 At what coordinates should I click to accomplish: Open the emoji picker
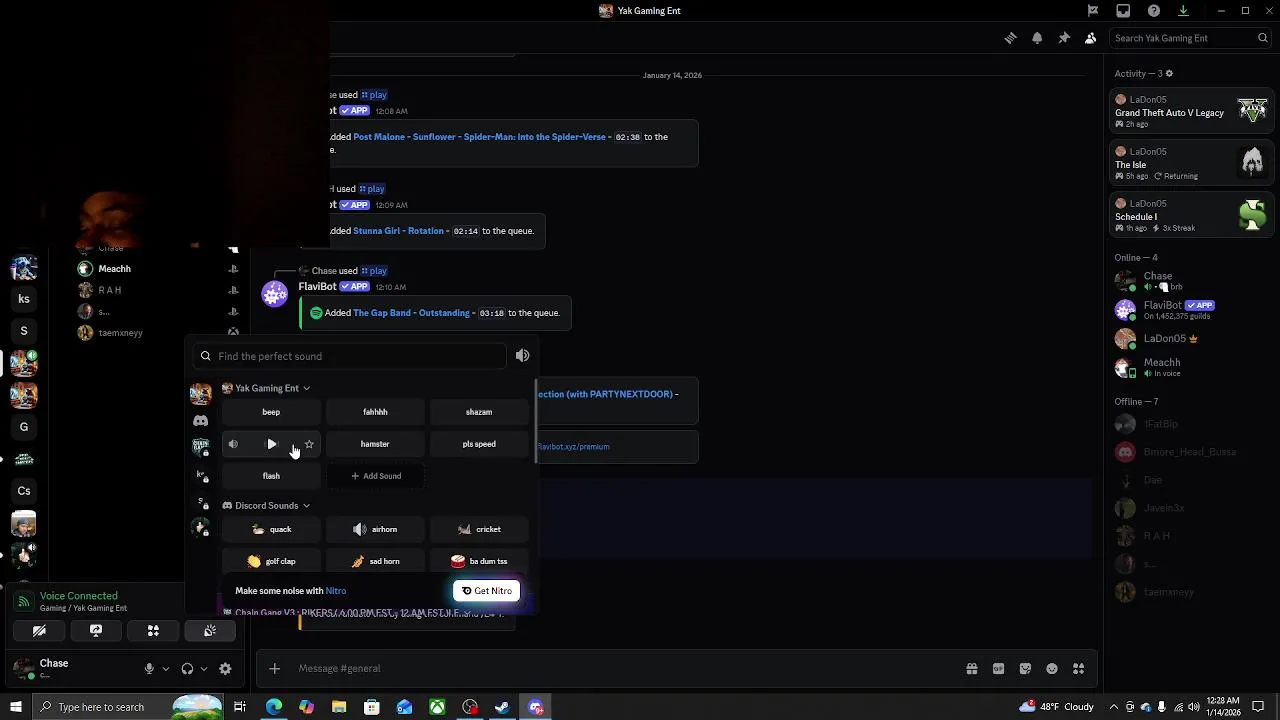click(1052, 669)
